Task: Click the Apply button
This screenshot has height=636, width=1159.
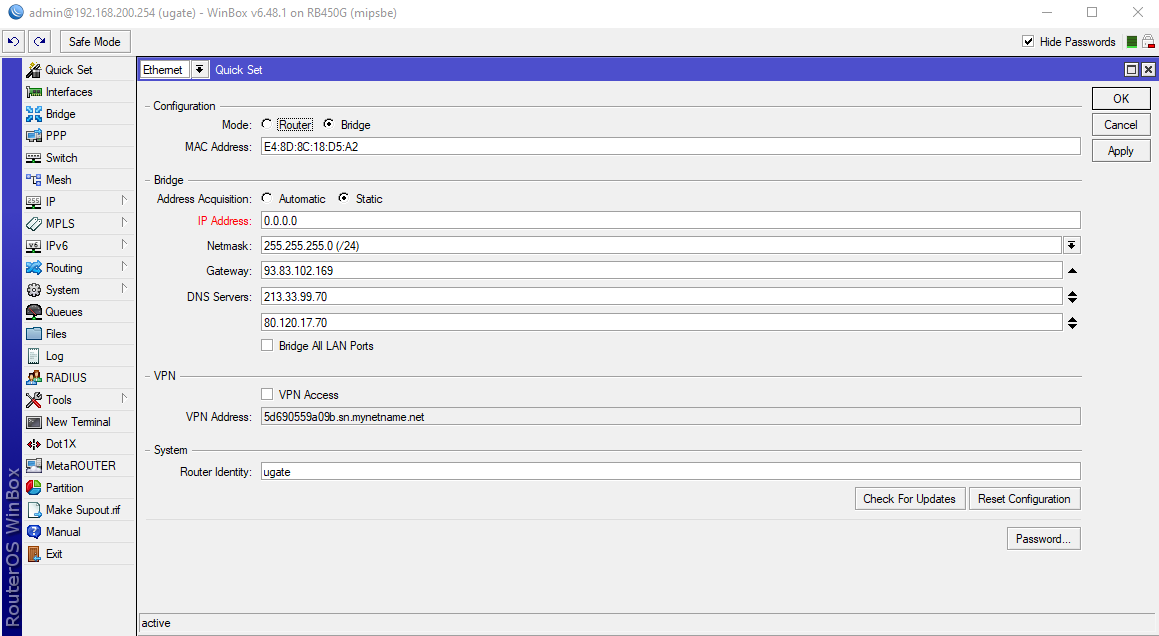Action: 1121,151
